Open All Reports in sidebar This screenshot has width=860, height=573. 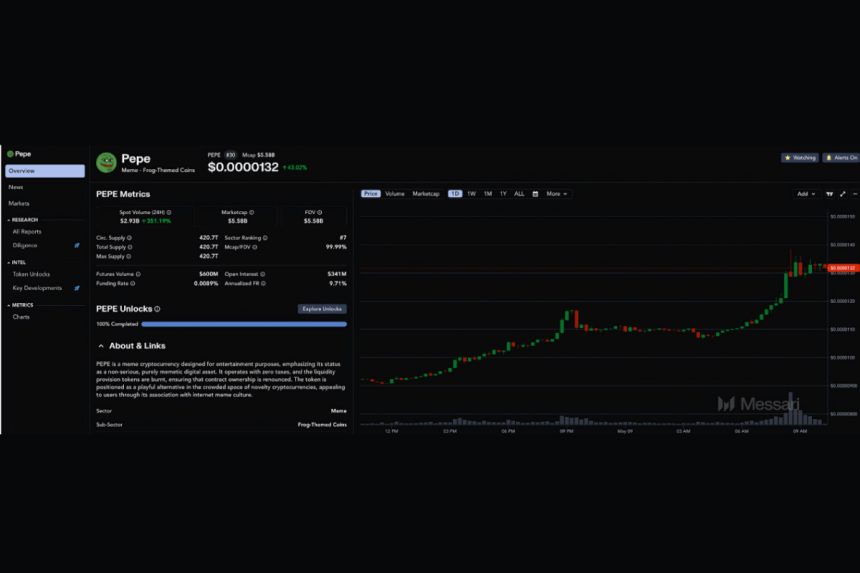point(27,231)
